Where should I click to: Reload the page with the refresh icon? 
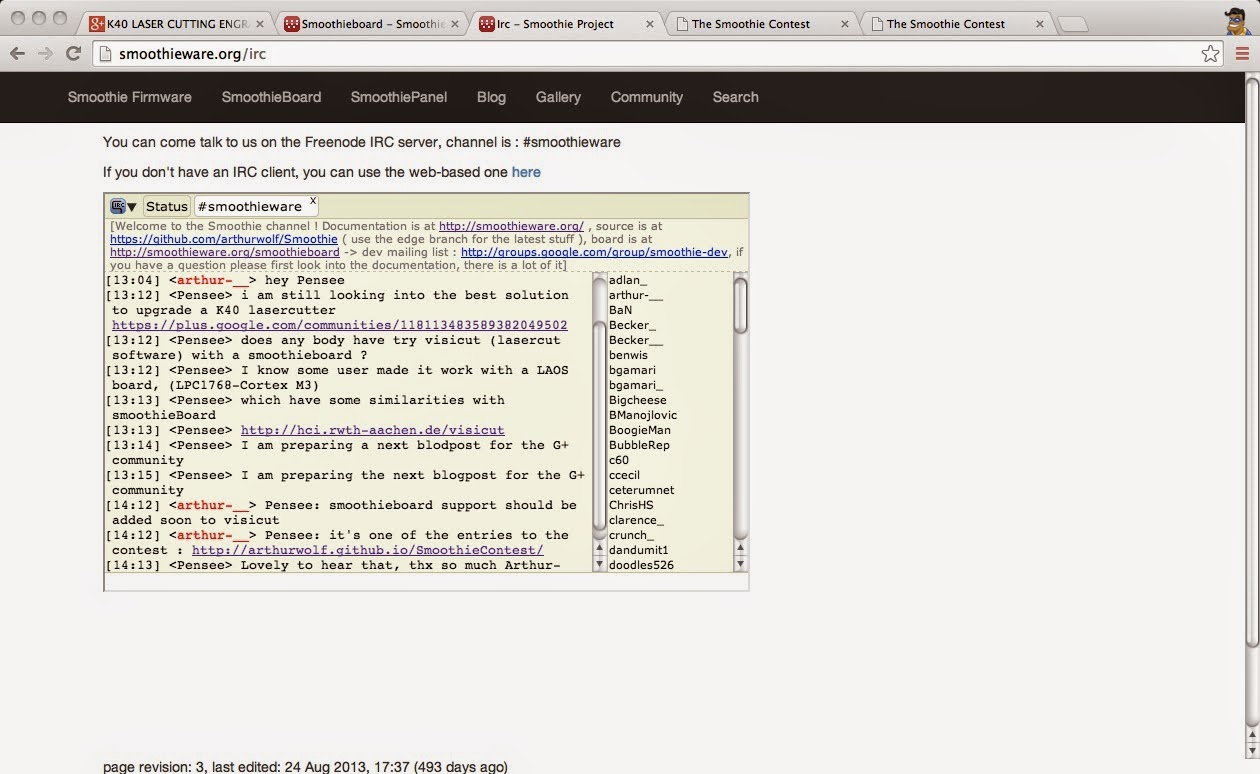[73, 54]
